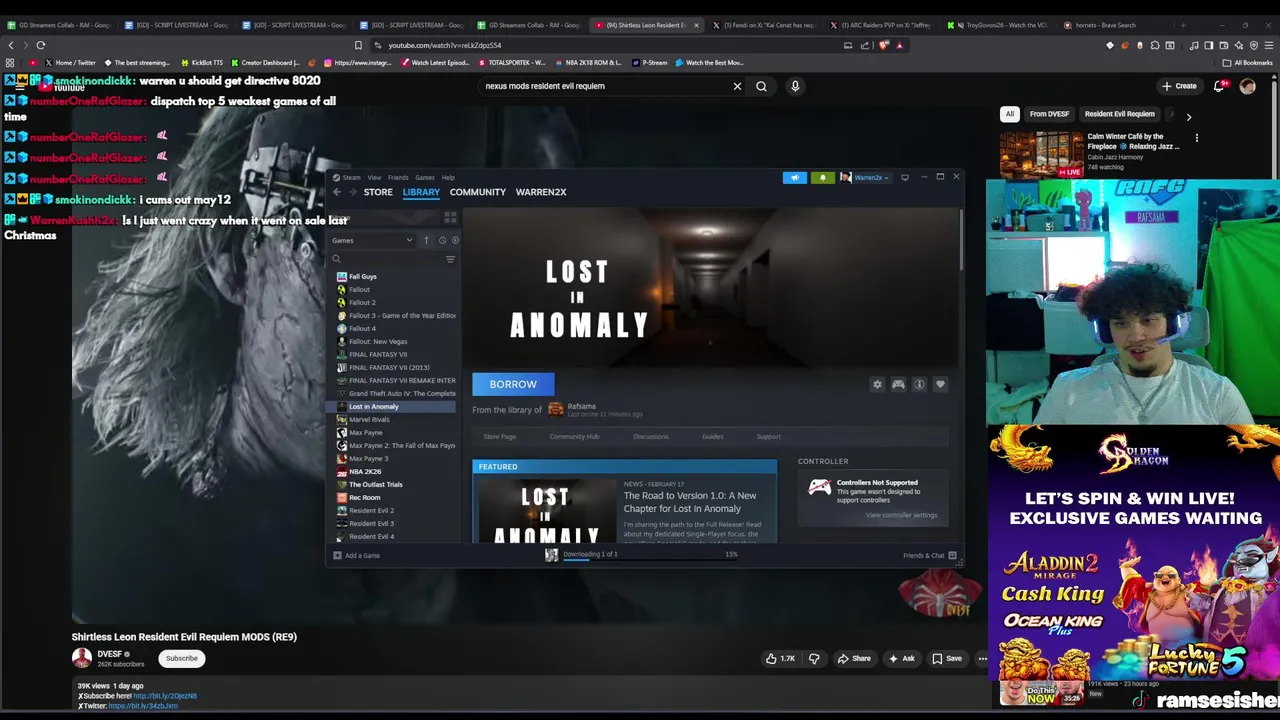Open YouTube notifications bell
1280x720 pixels.
click(1218, 86)
